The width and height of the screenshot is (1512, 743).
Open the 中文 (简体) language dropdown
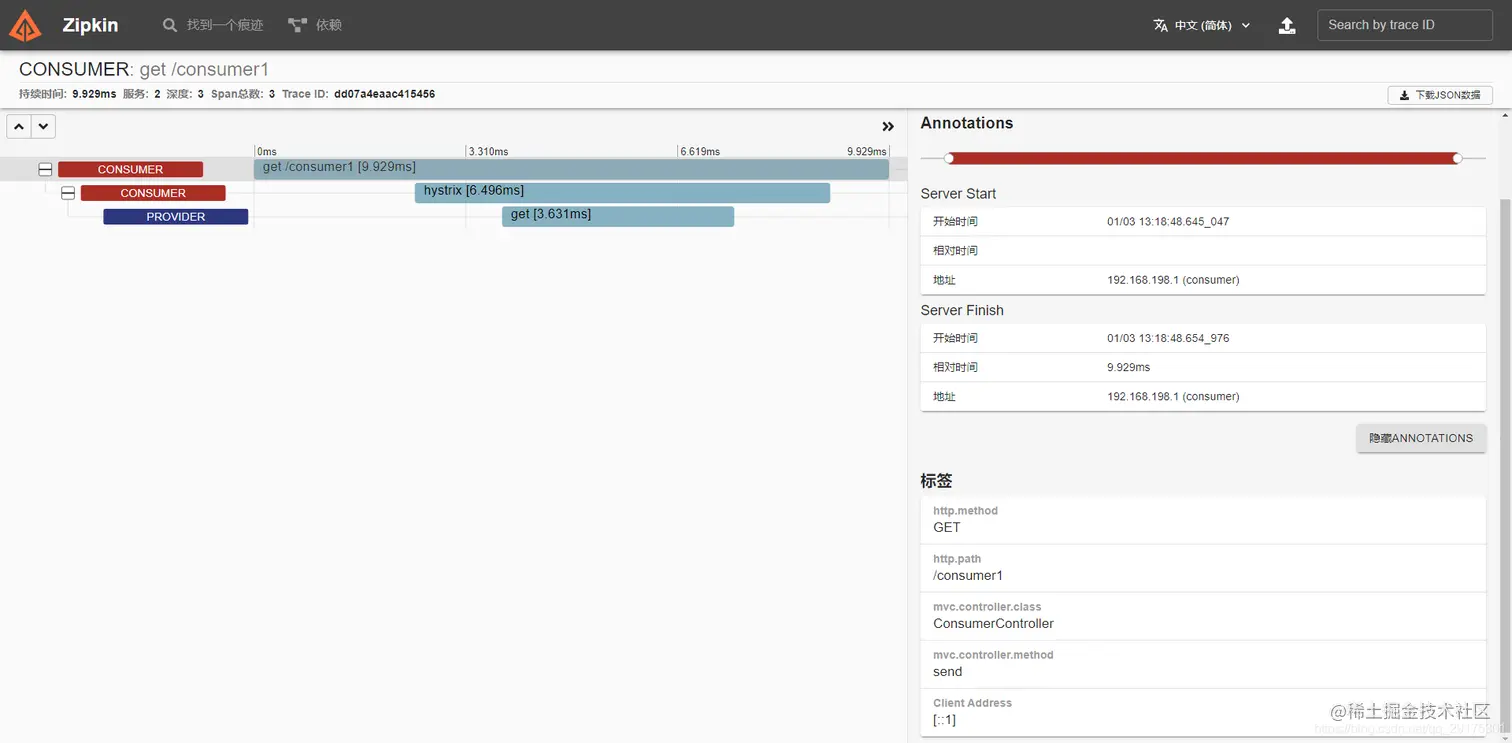[x=1202, y=25]
